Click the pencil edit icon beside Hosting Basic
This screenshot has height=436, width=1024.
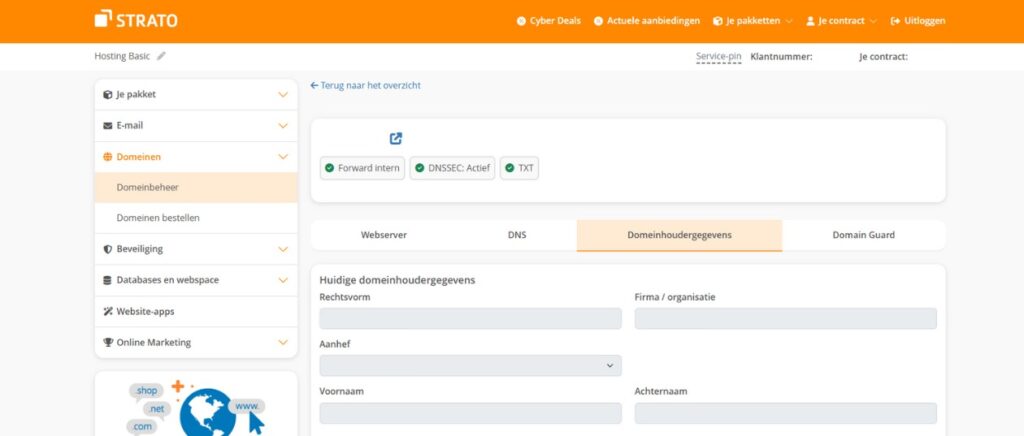point(161,56)
